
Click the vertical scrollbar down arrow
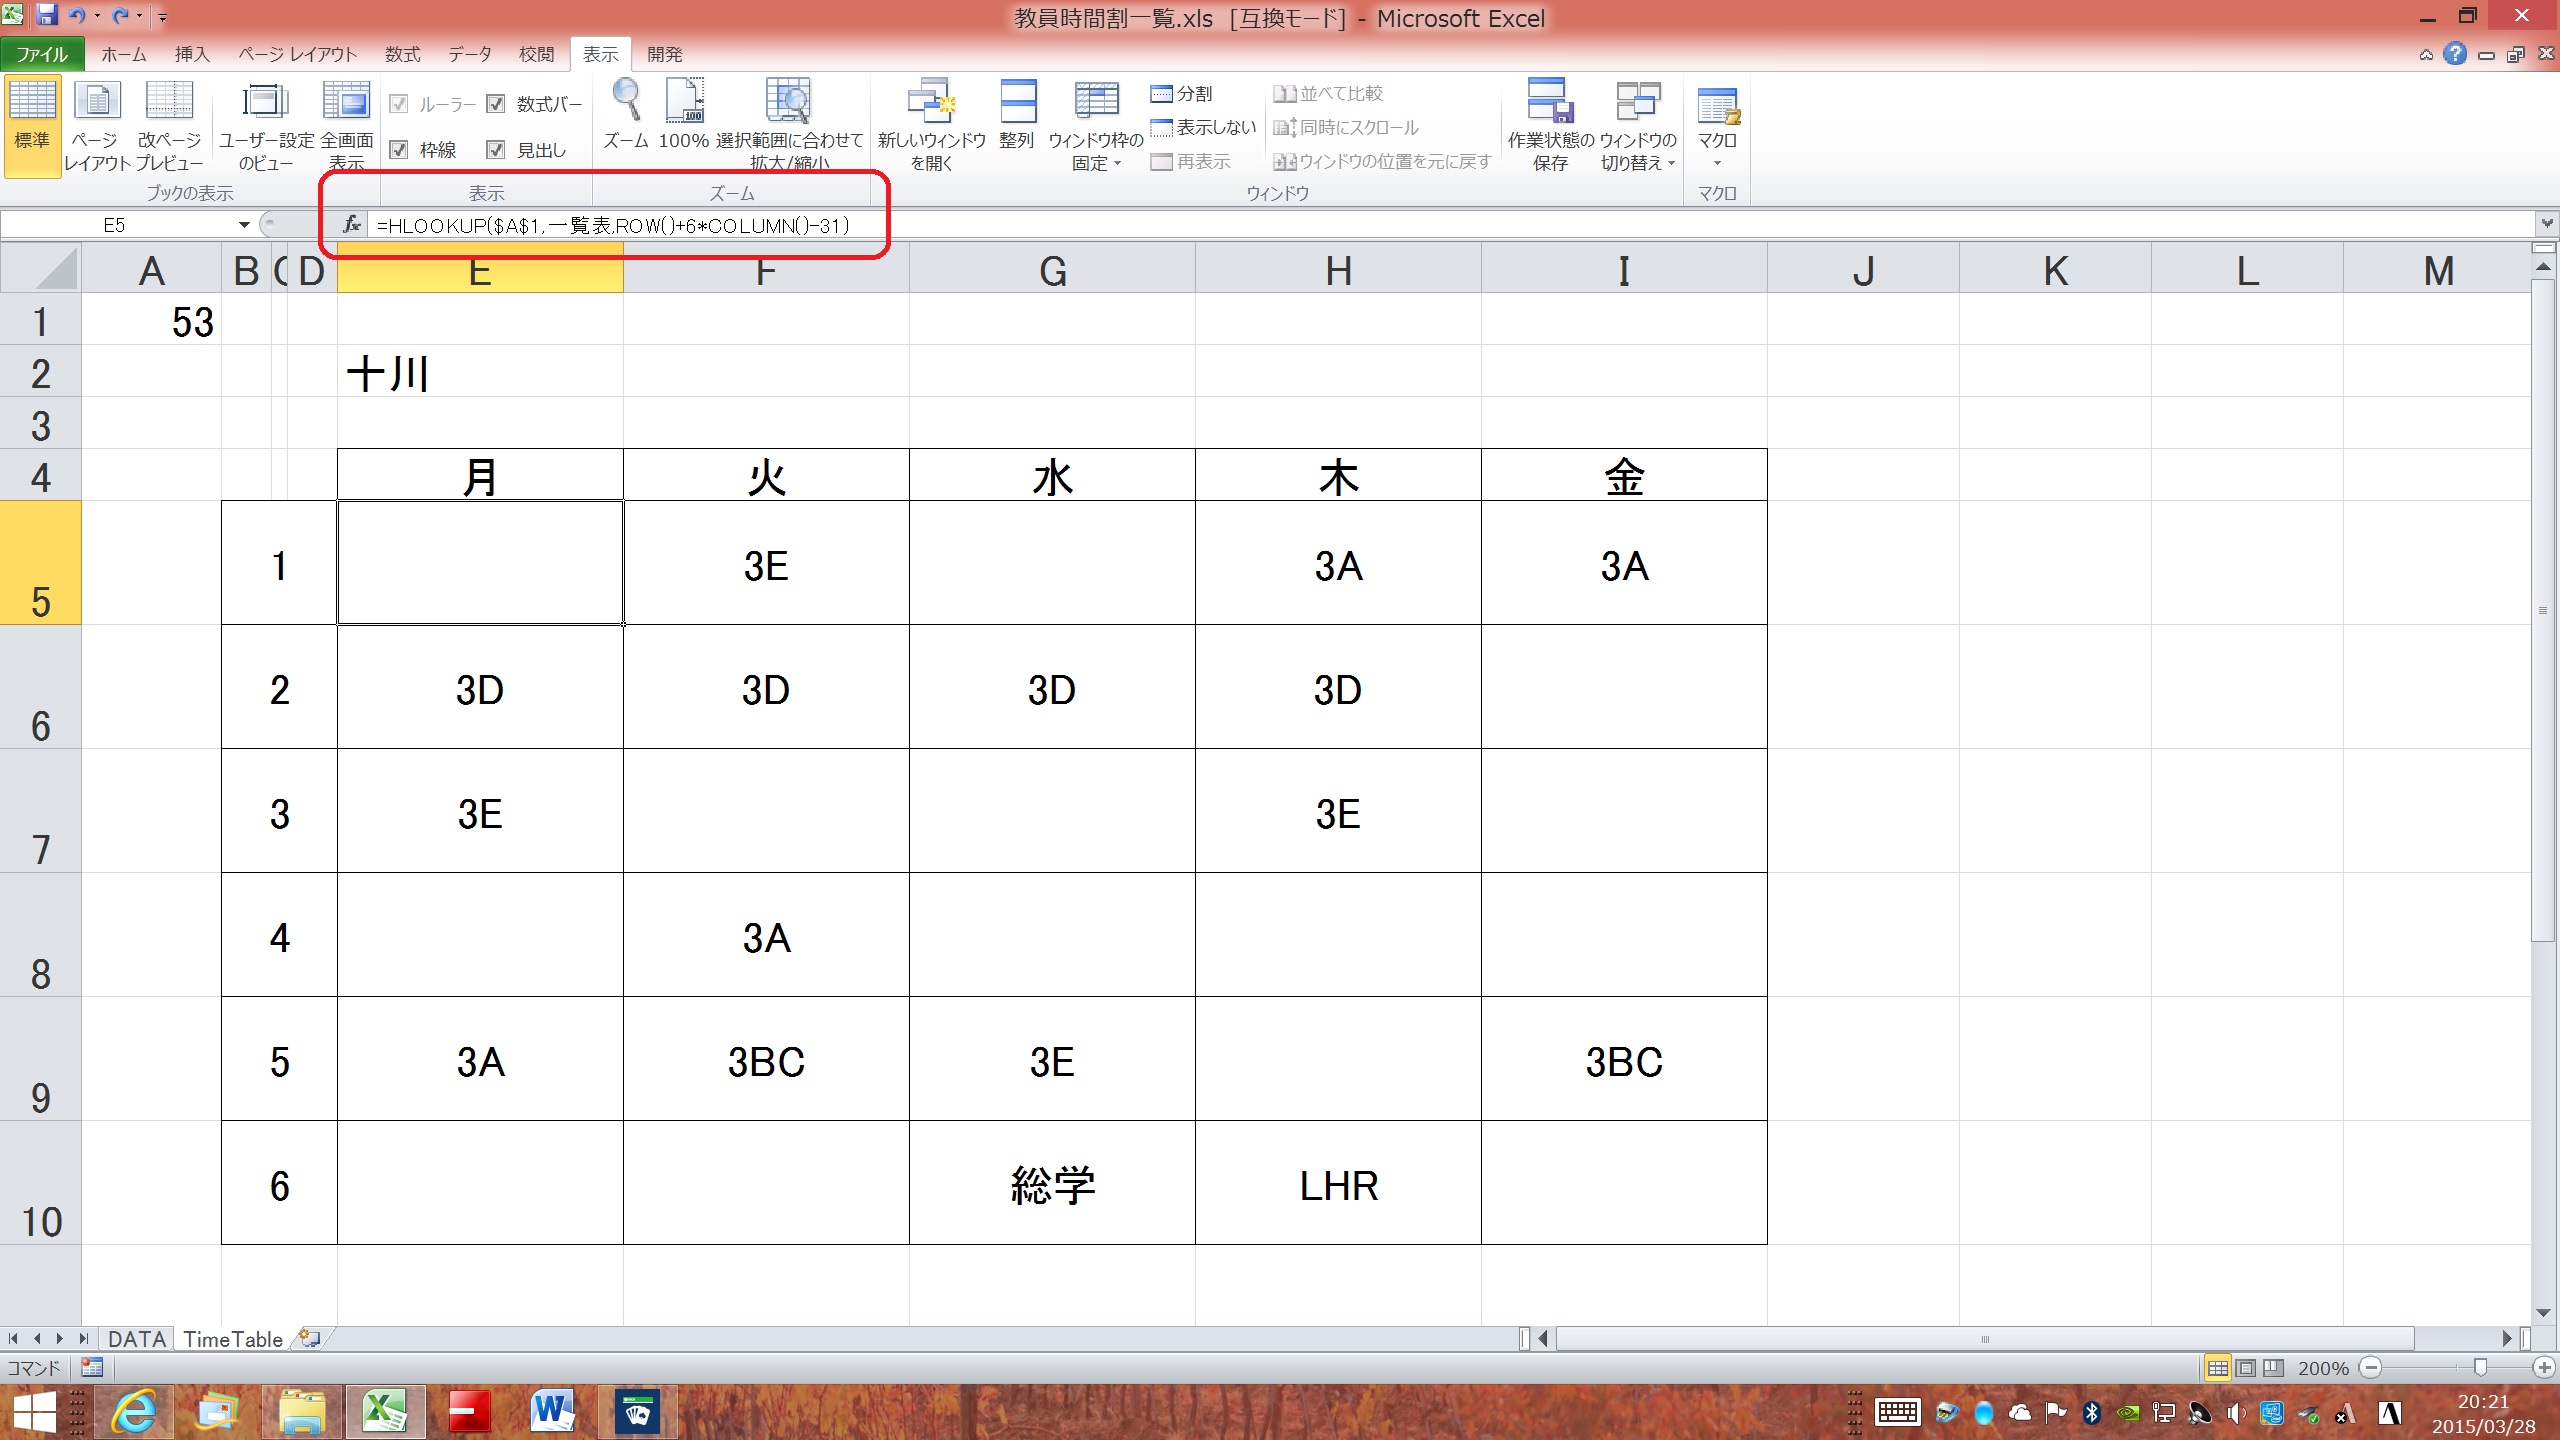(x=2544, y=1313)
